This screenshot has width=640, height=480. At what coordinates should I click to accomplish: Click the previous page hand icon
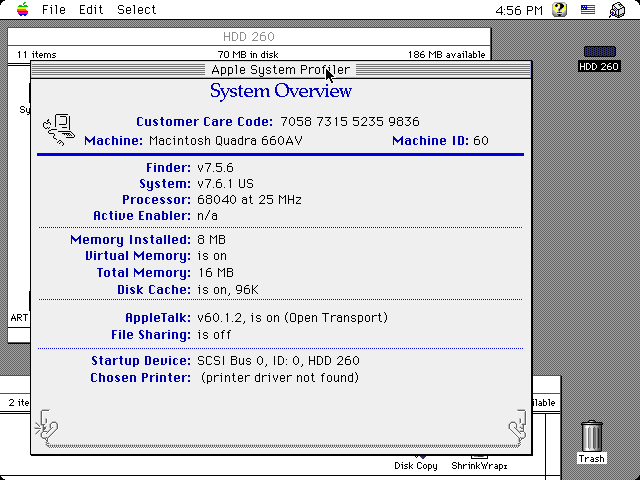(46, 426)
